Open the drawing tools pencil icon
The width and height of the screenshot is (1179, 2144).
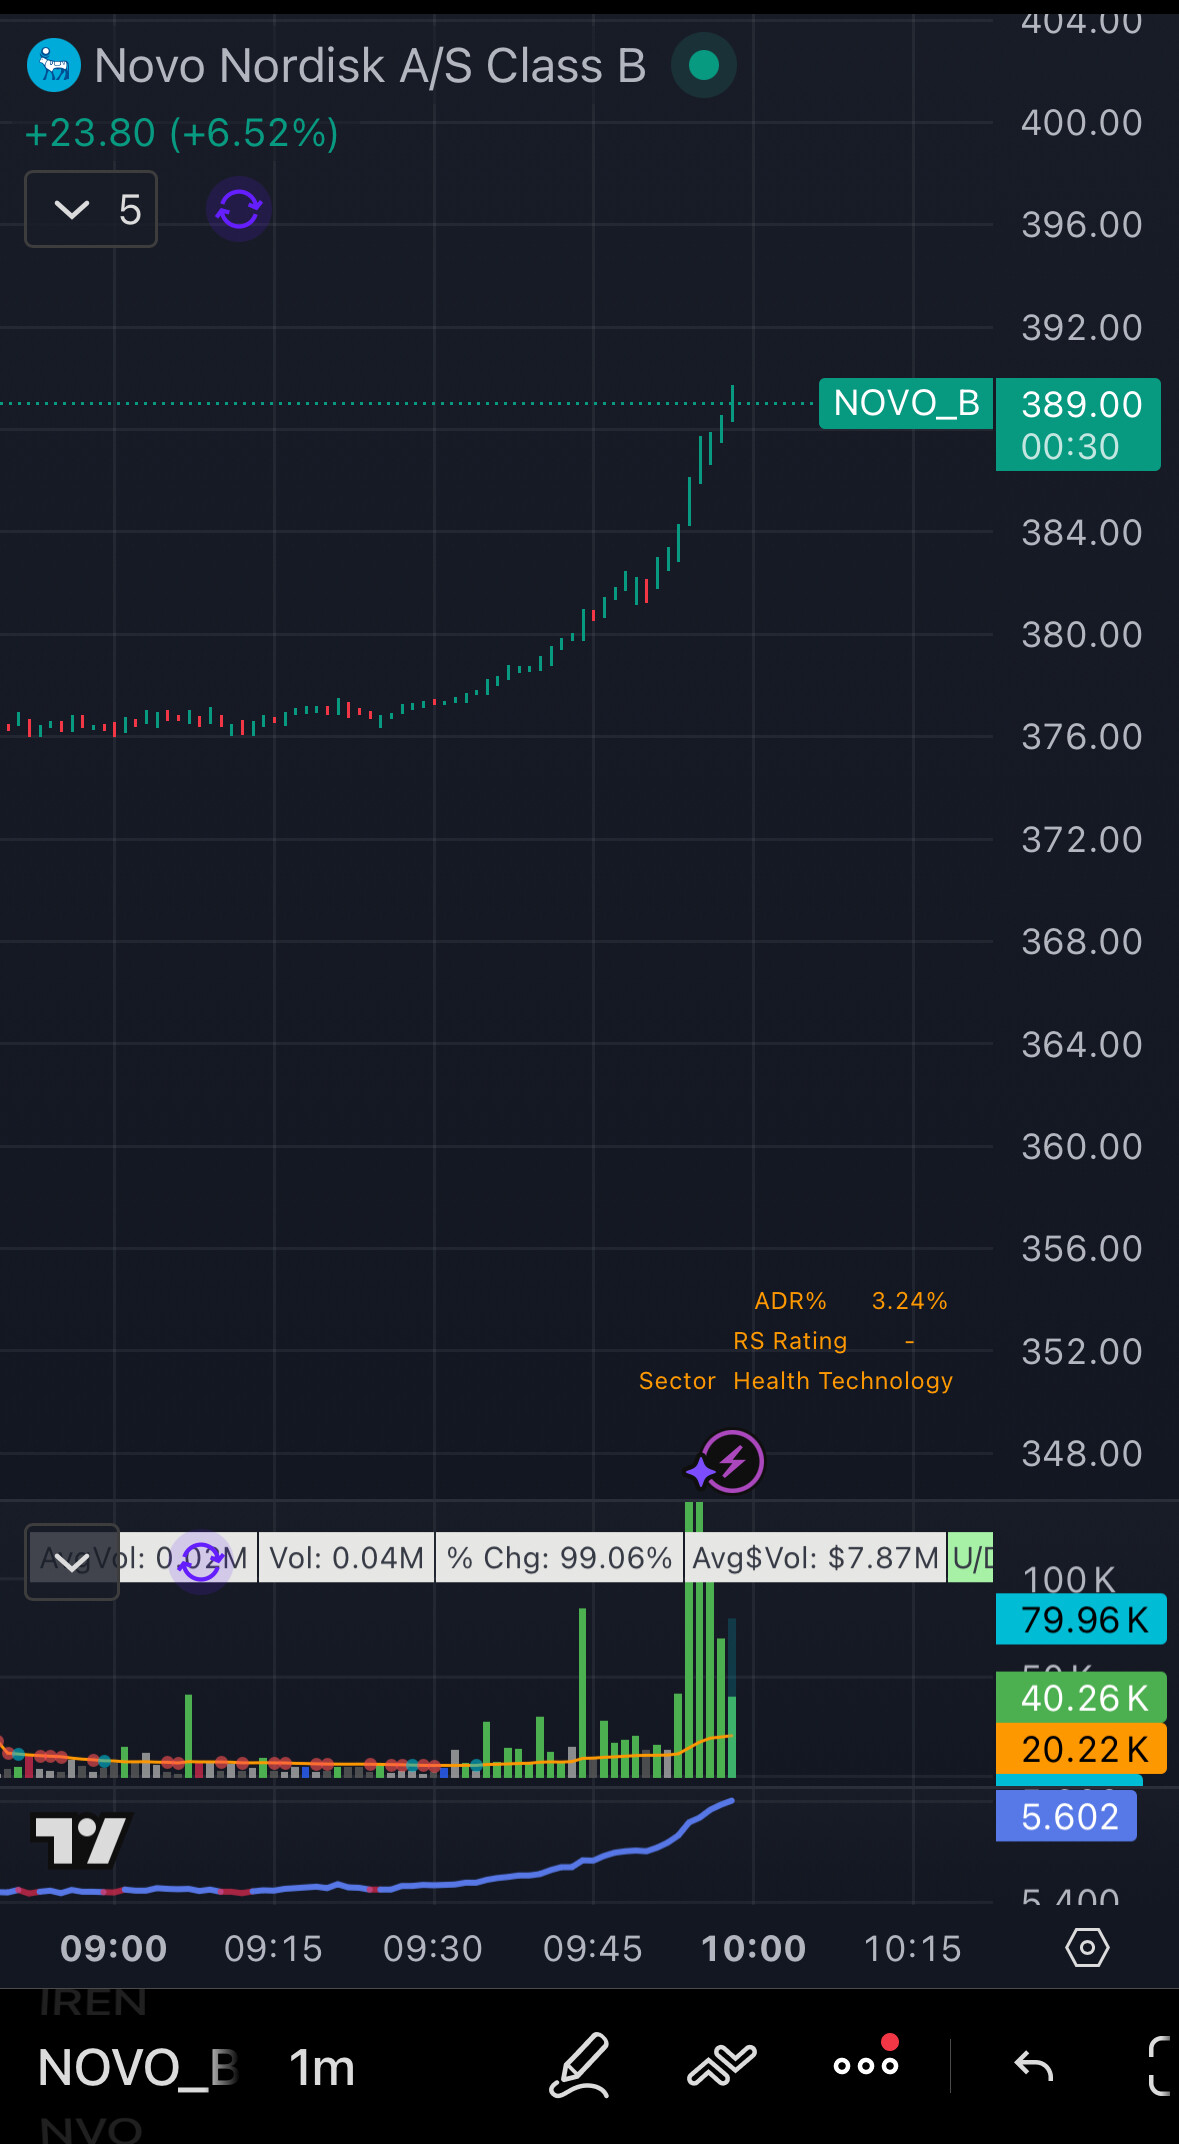pyautogui.click(x=579, y=2065)
